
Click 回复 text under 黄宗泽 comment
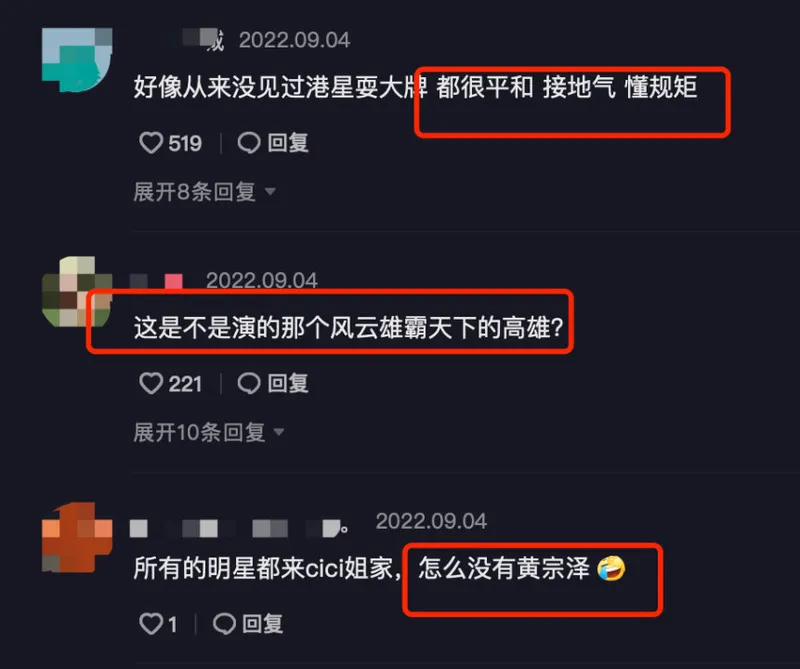pos(263,624)
